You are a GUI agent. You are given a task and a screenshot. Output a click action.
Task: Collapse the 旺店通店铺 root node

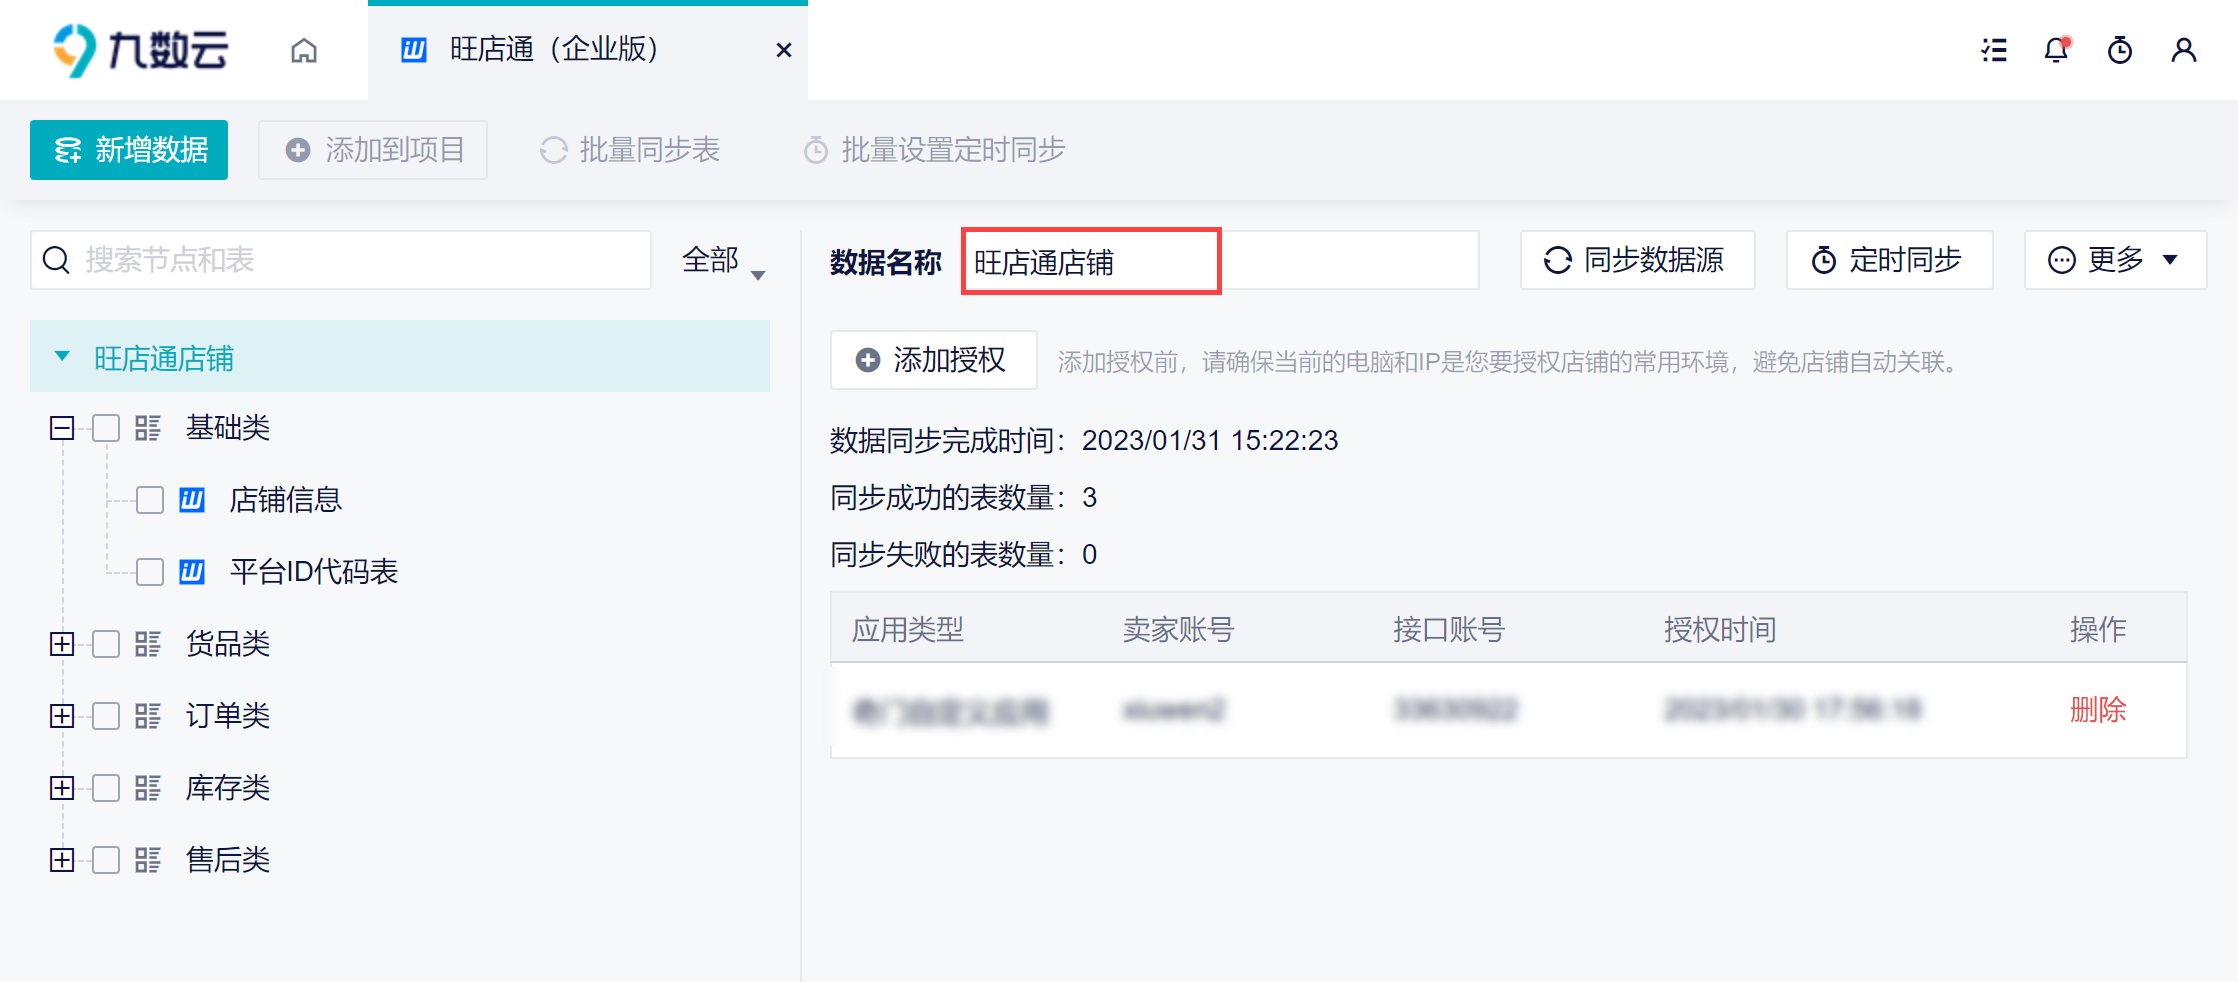click(x=62, y=357)
